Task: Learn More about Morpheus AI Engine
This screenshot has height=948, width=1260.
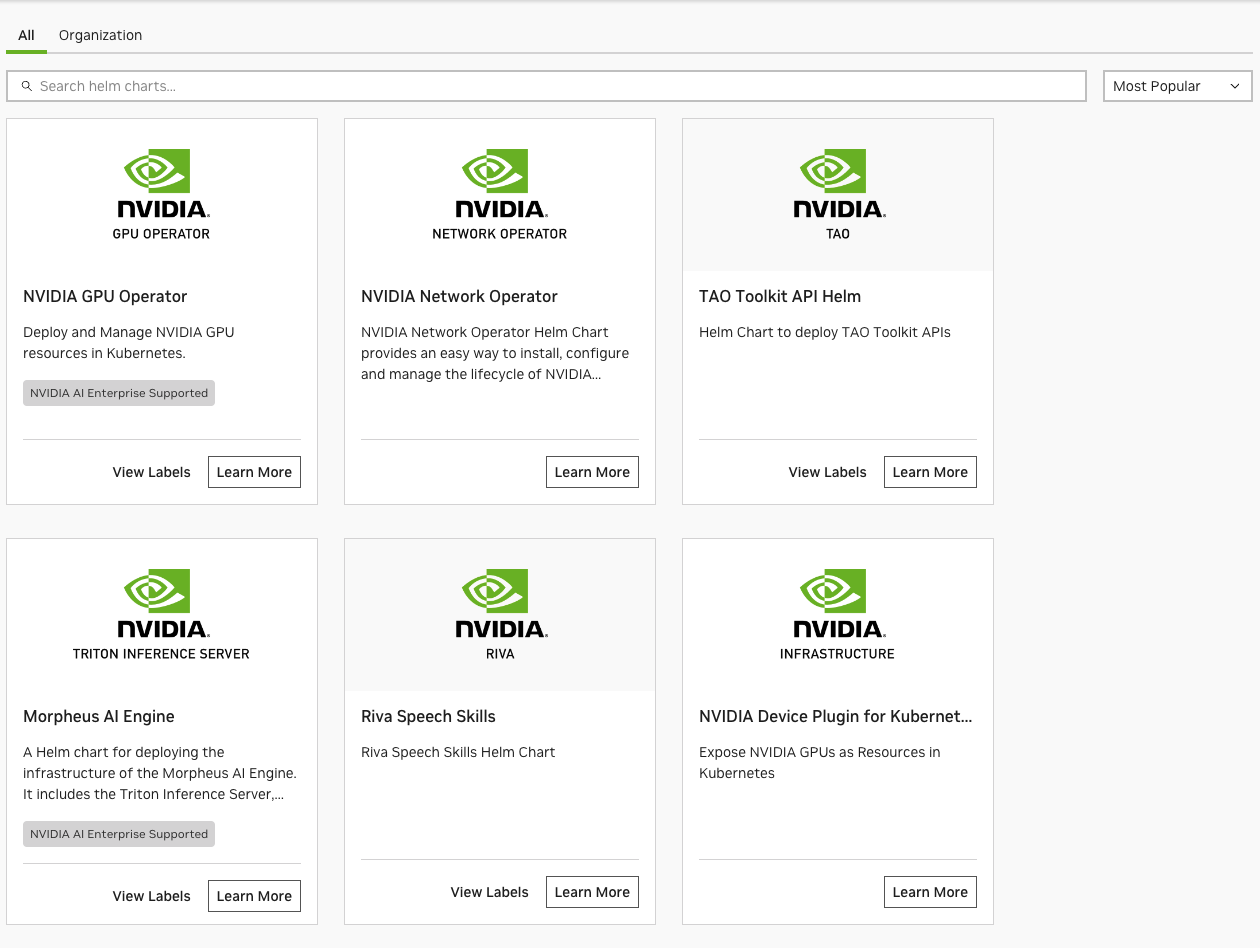Action: click(x=254, y=896)
